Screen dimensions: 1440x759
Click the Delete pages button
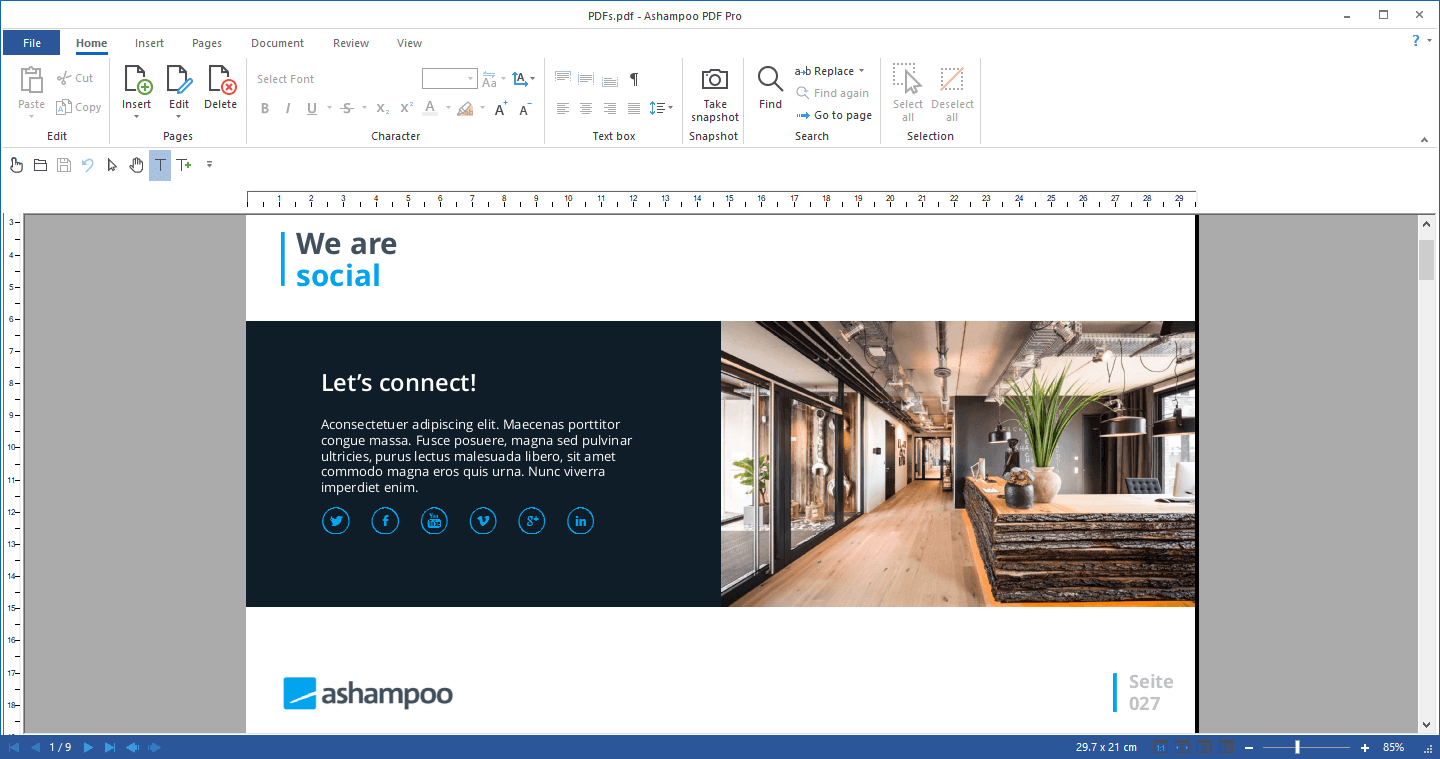pos(220,92)
